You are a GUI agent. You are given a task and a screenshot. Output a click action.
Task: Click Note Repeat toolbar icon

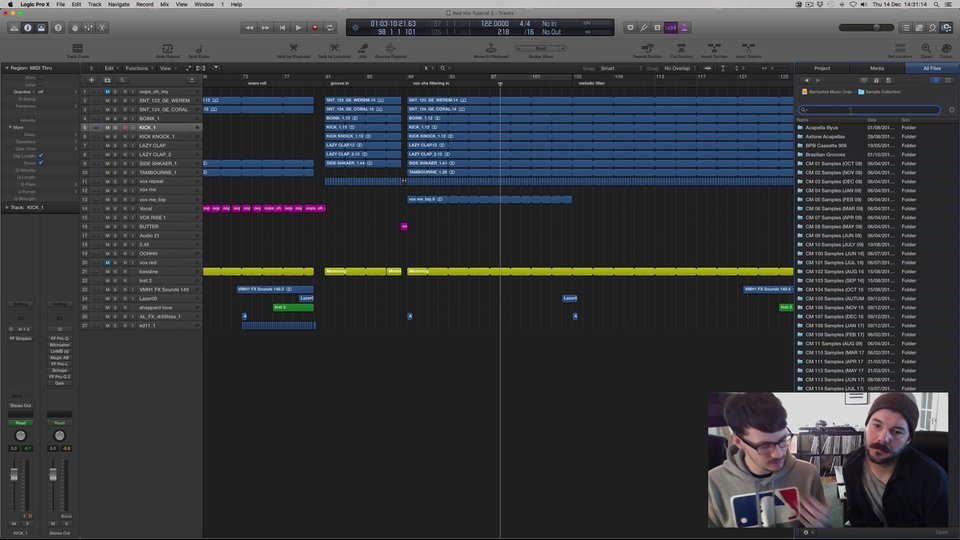pos(167,48)
